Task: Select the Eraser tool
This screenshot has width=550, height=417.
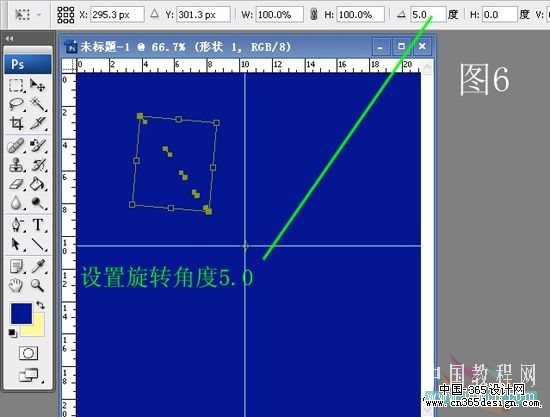Action: (x=16, y=183)
